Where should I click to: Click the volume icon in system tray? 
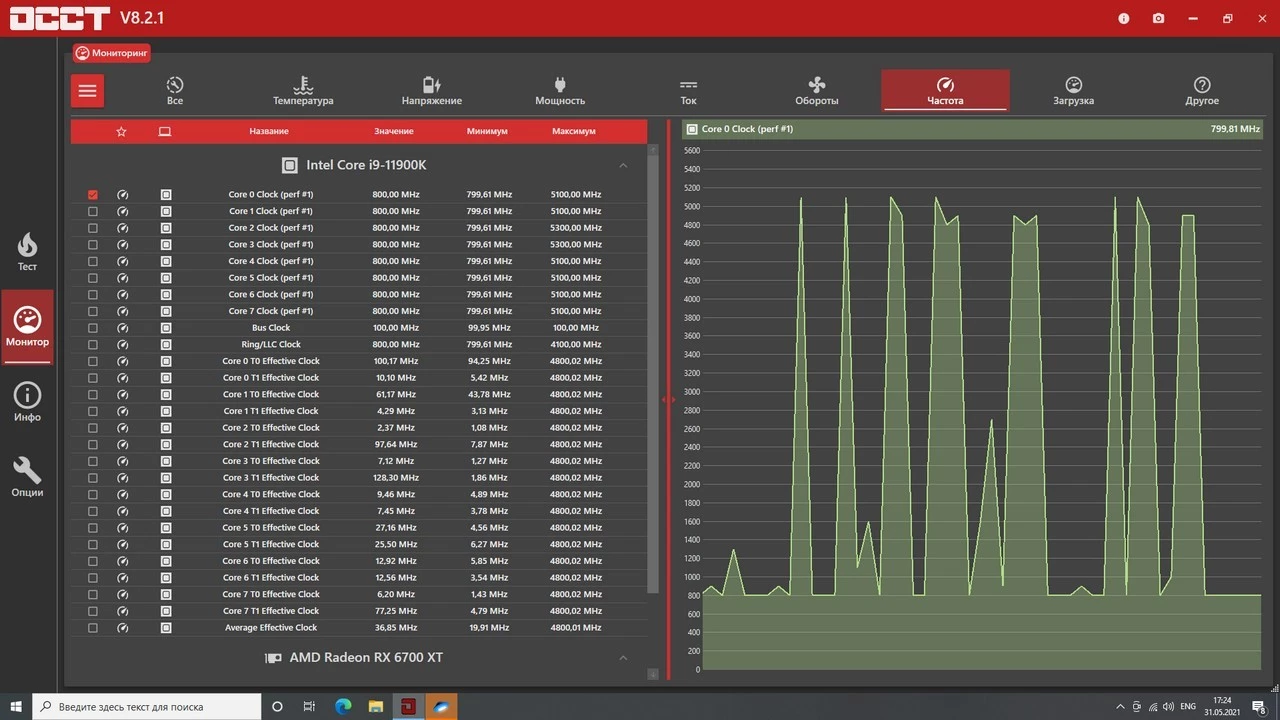click(x=1170, y=706)
